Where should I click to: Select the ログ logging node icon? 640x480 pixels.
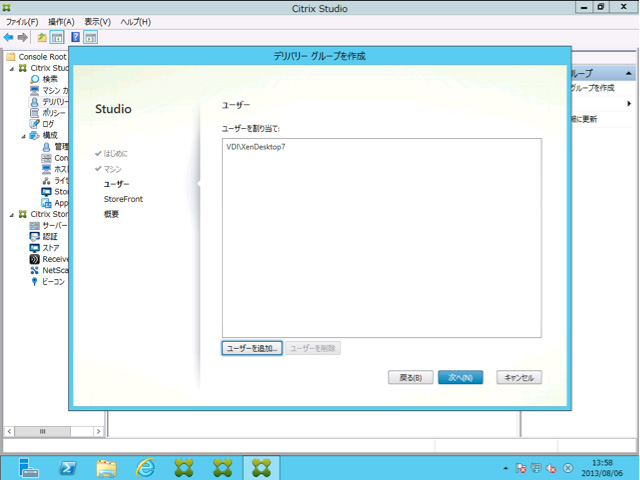tap(35, 124)
